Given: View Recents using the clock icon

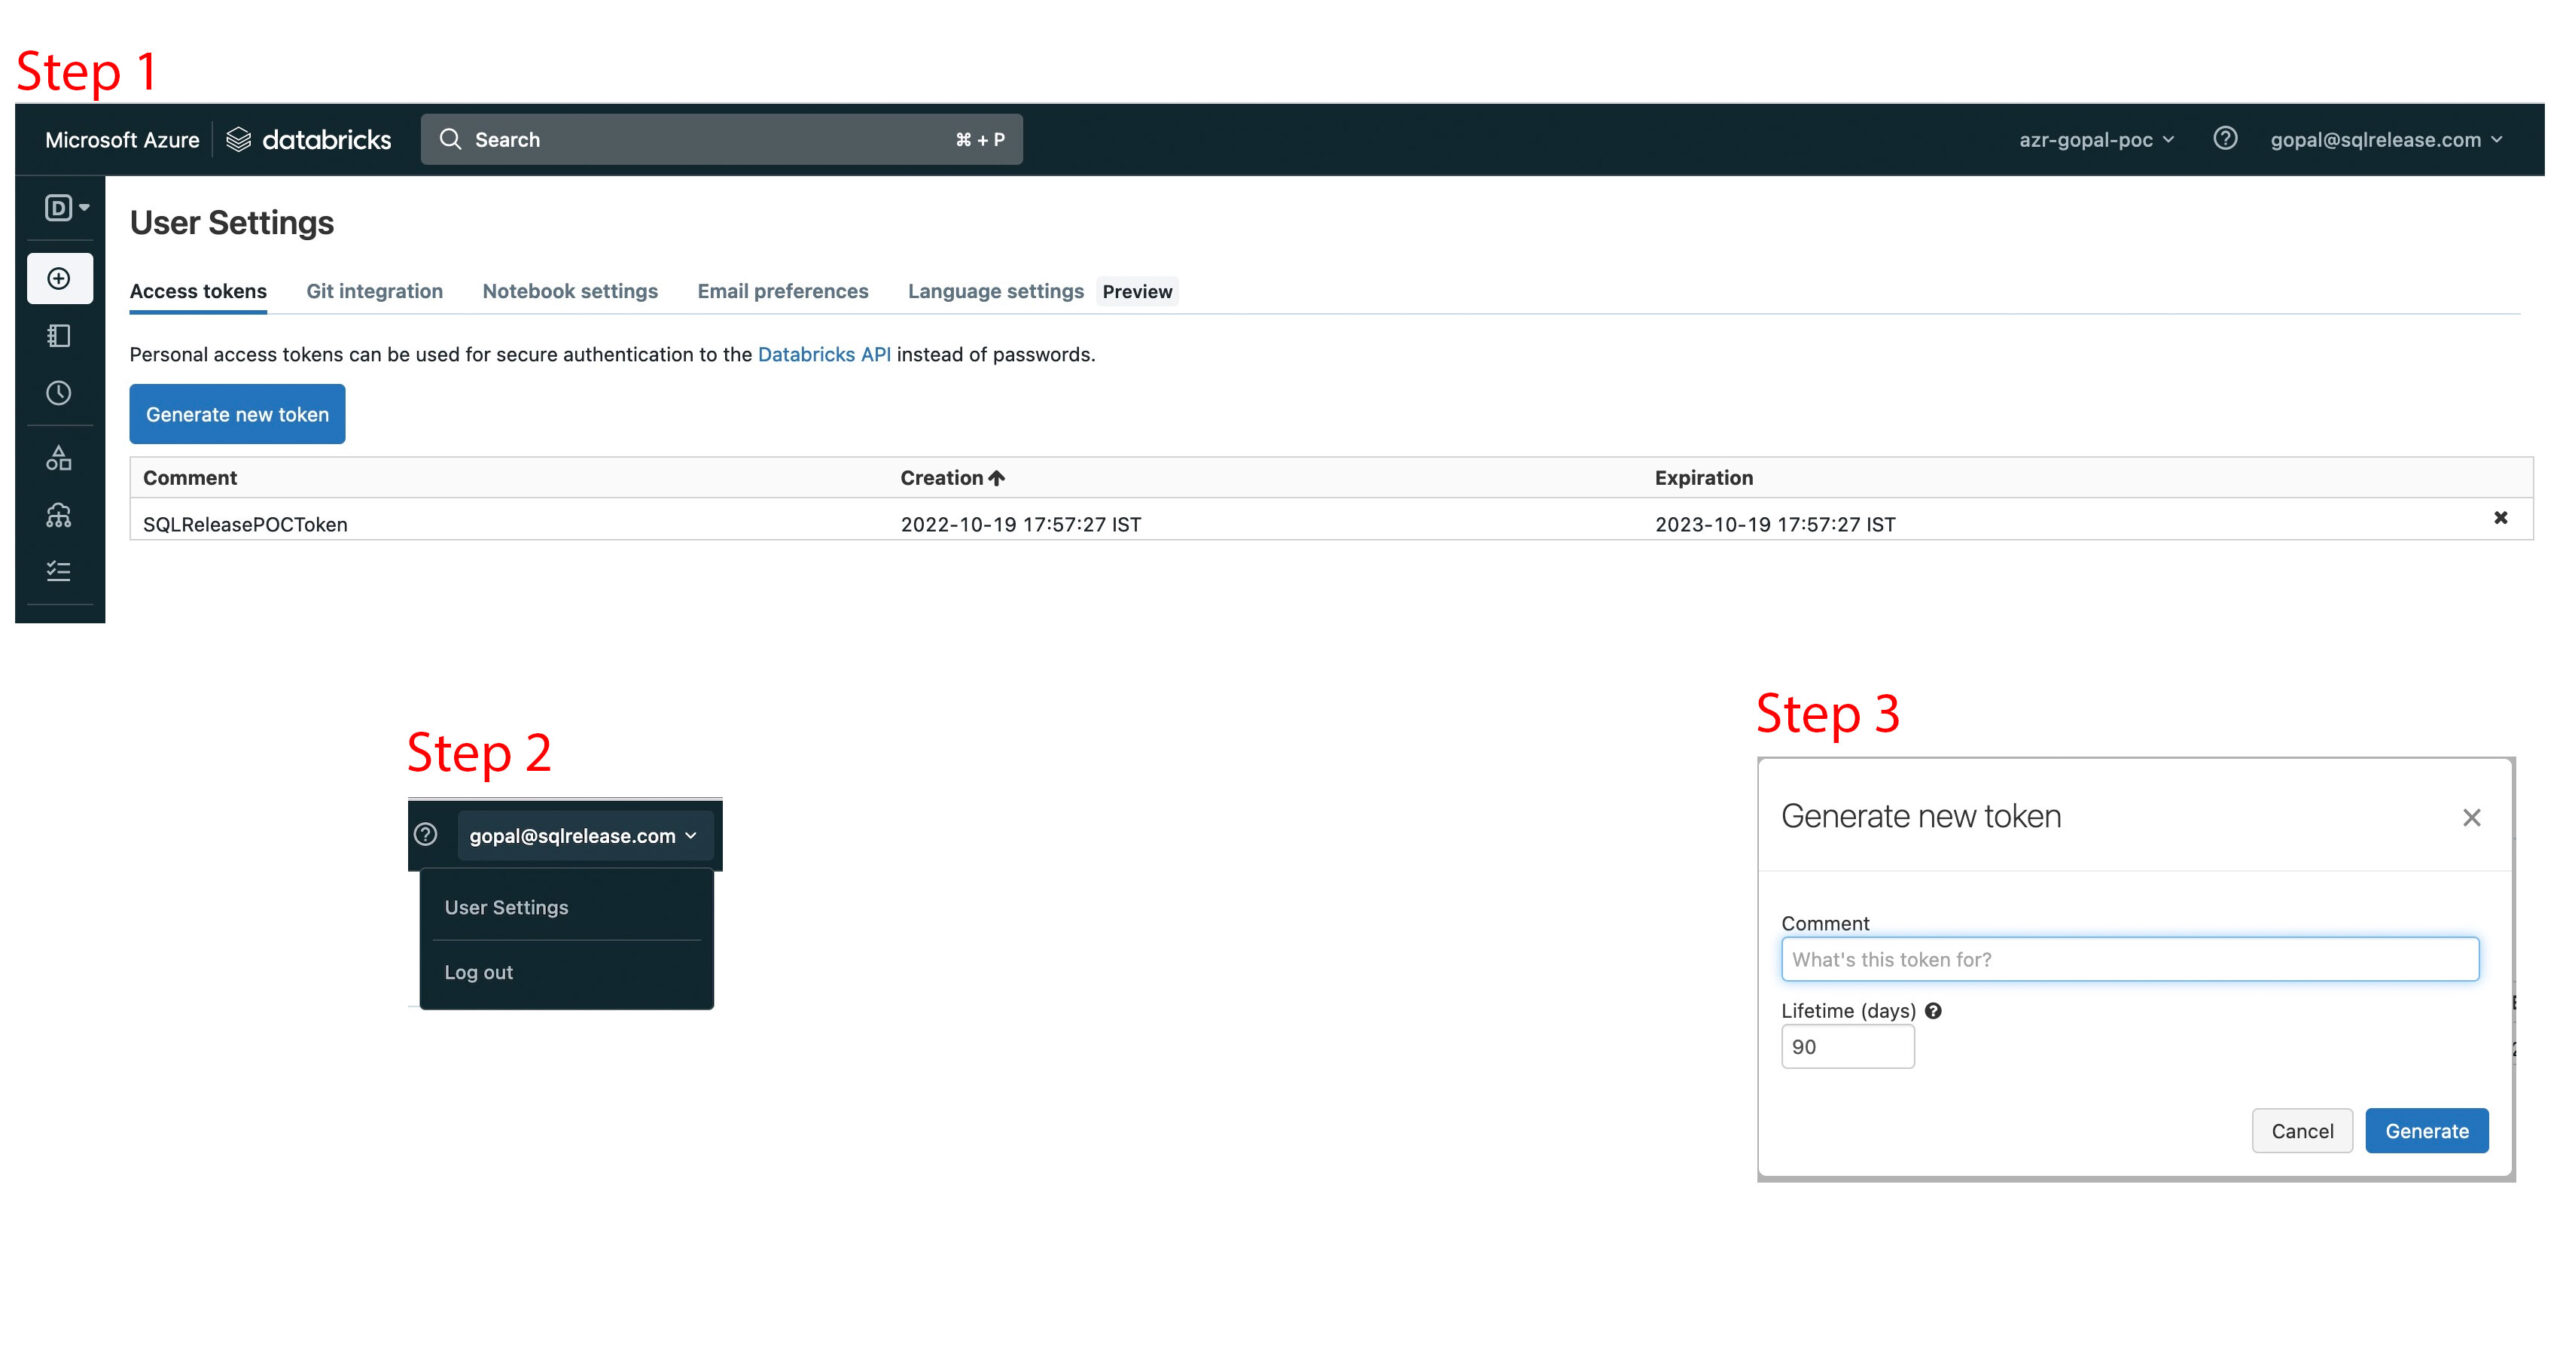Looking at the screenshot, I should point(59,393).
